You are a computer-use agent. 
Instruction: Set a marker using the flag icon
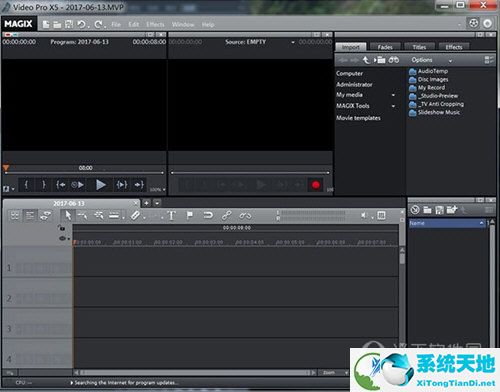tap(190, 215)
